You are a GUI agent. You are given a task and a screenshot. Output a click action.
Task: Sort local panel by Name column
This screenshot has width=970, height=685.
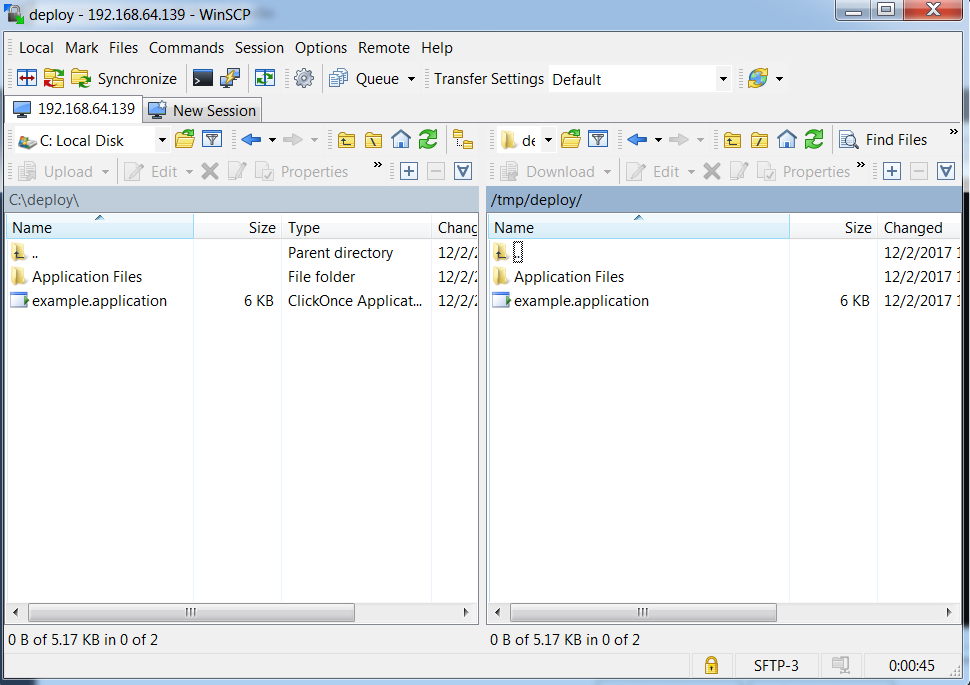point(100,227)
